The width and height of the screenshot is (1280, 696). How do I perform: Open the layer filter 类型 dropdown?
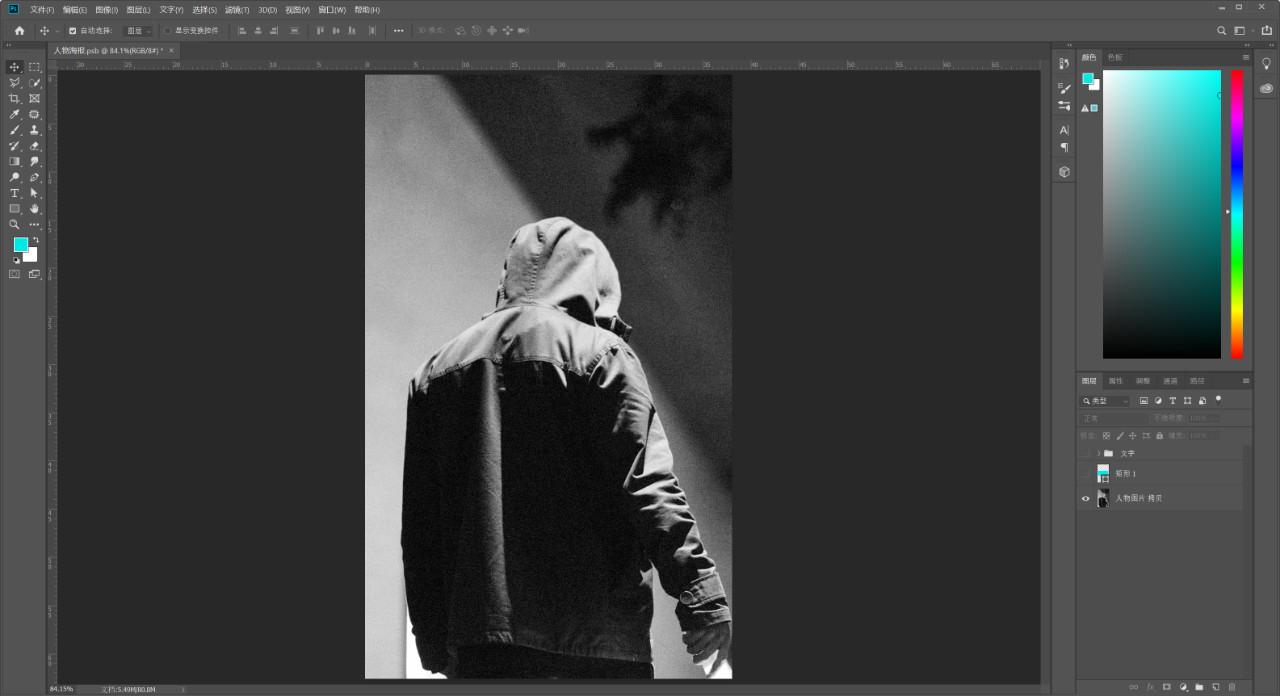pyautogui.click(x=1105, y=401)
